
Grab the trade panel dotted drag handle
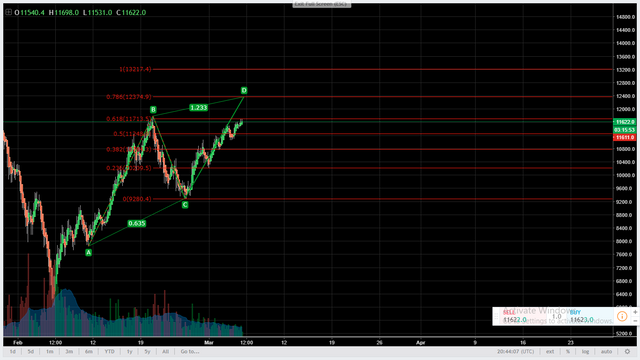point(496,316)
